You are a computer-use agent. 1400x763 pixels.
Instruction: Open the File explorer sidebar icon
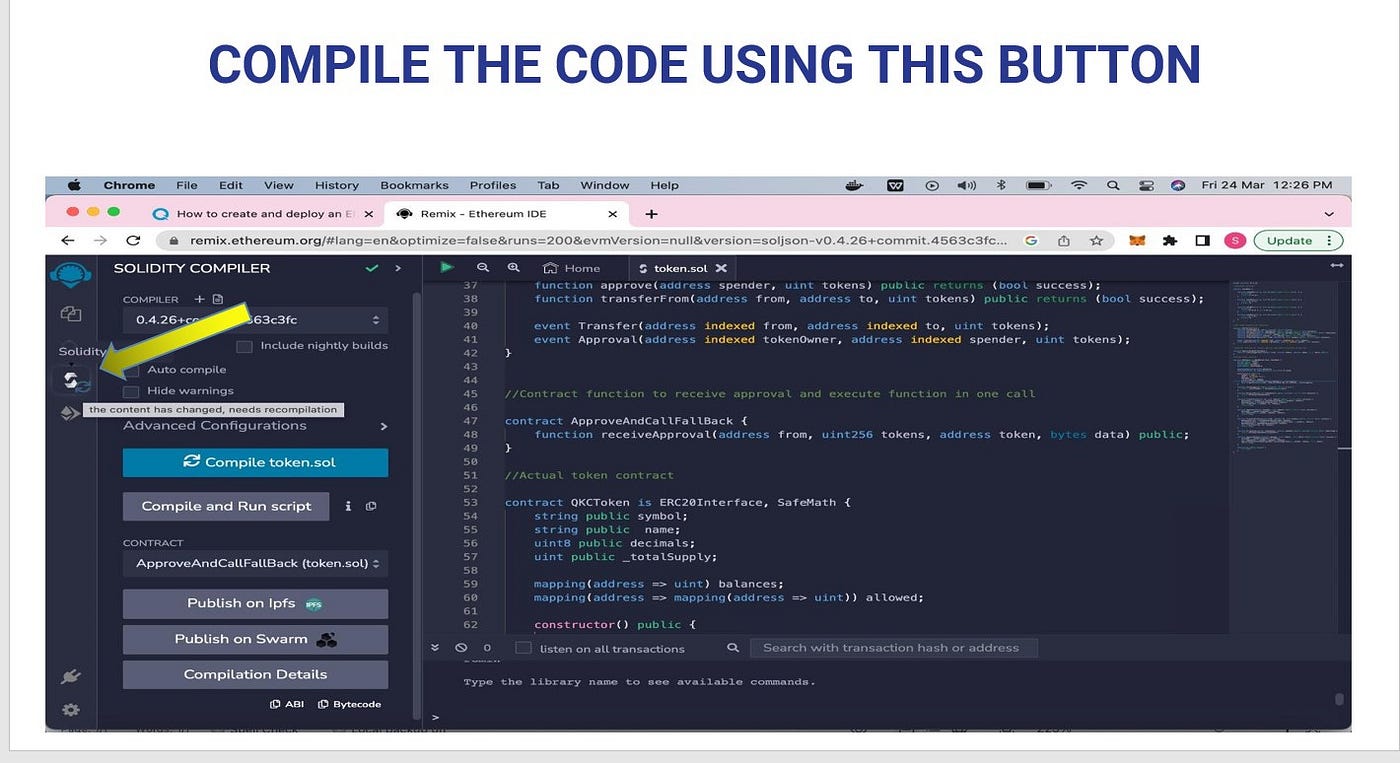pos(70,314)
